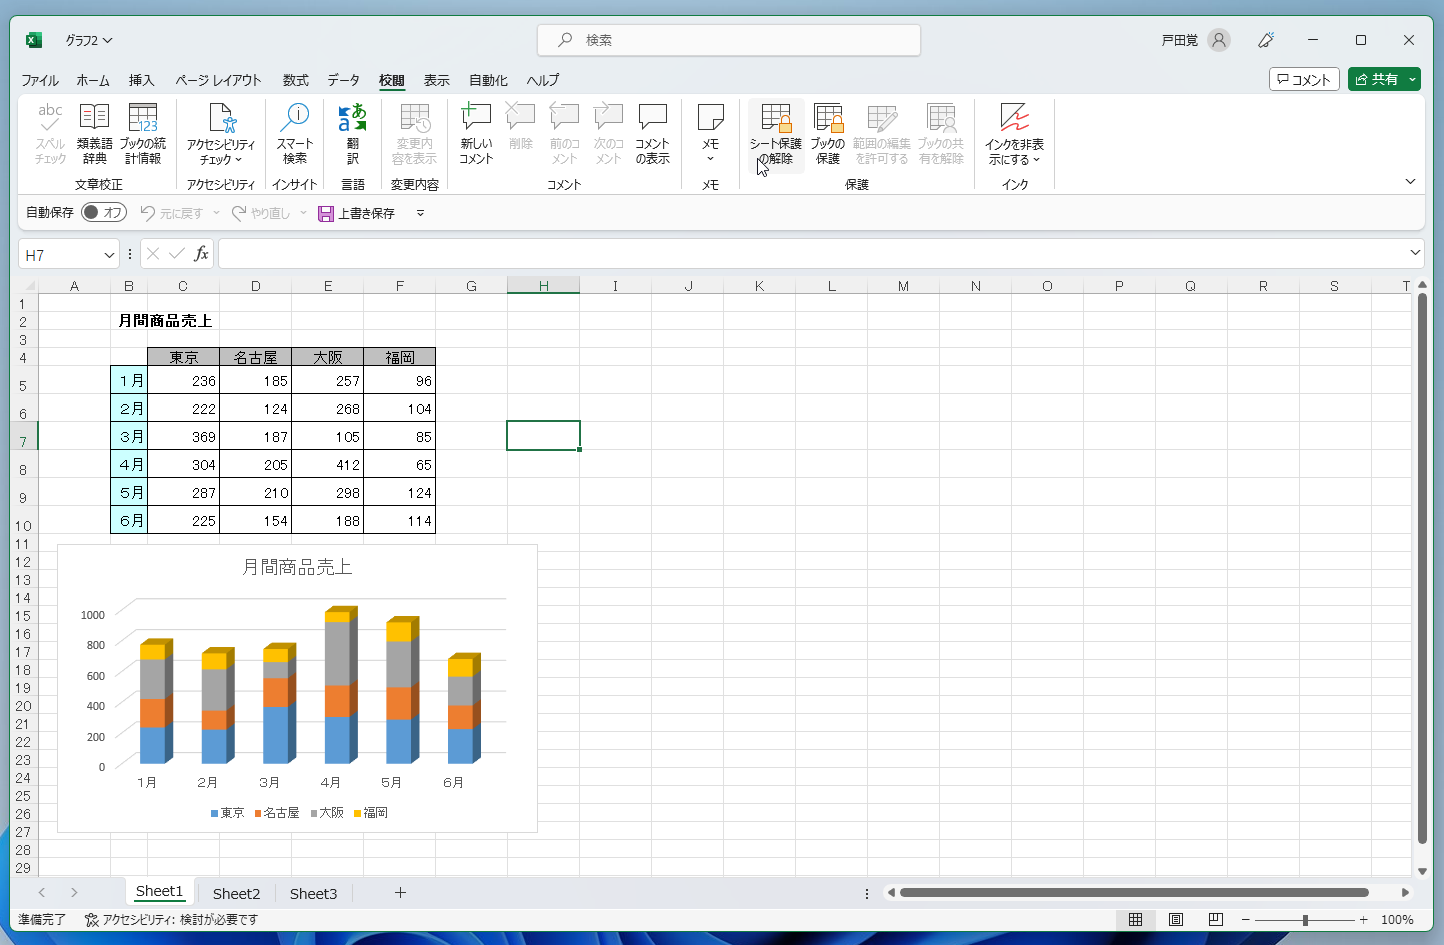Select the 6月 row label cell
This screenshot has height=945, width=1444.
(x=129, y=520)
